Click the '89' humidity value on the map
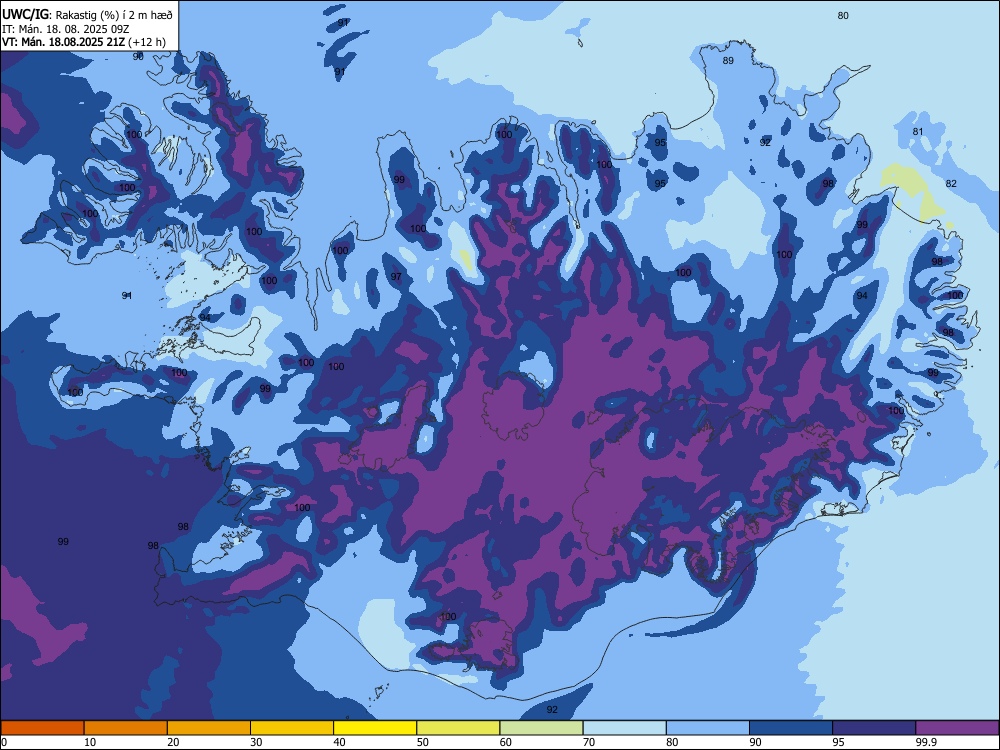Screen dimensions: 1000x750 coord(728,61)
